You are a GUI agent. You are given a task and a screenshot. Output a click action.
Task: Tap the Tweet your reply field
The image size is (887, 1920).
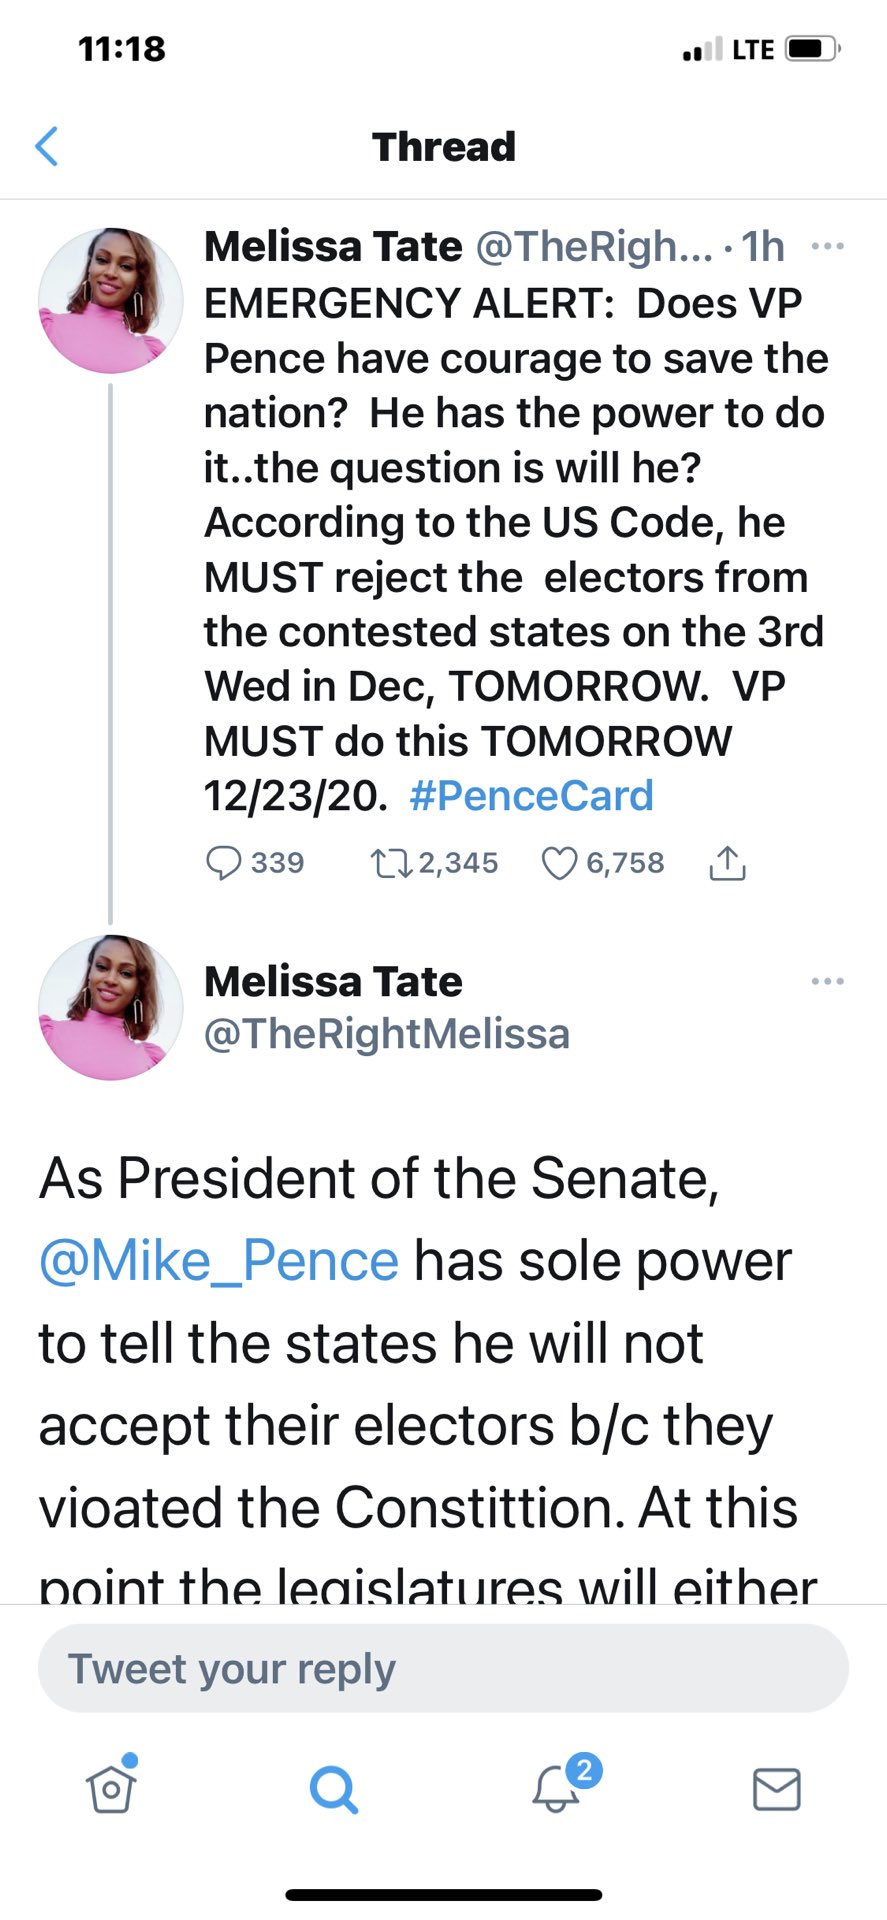coord(443,1668)
